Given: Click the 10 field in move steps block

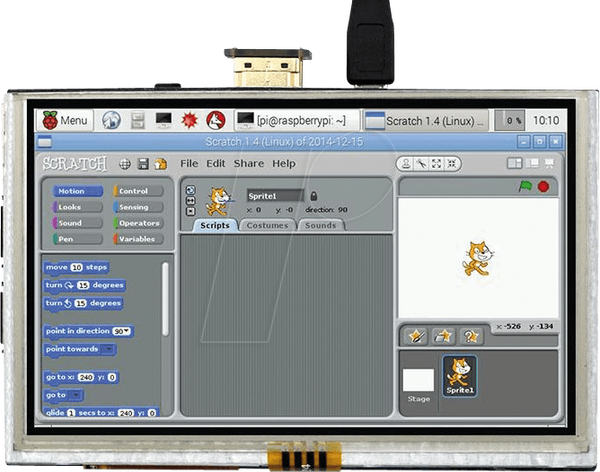Looking at the screenshot, I should click(77, 268).
